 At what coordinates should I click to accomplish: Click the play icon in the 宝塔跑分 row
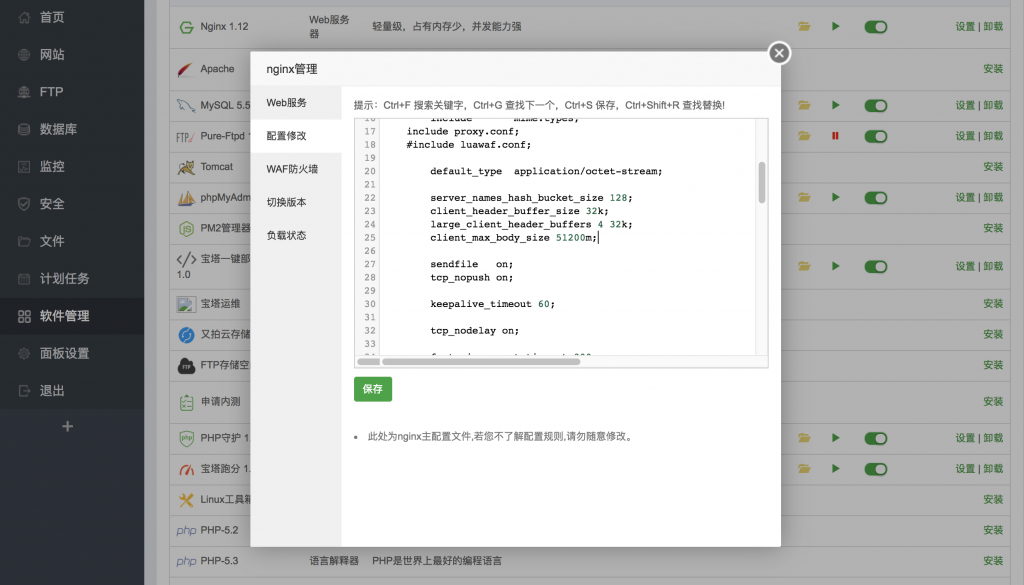coord(835,468)
